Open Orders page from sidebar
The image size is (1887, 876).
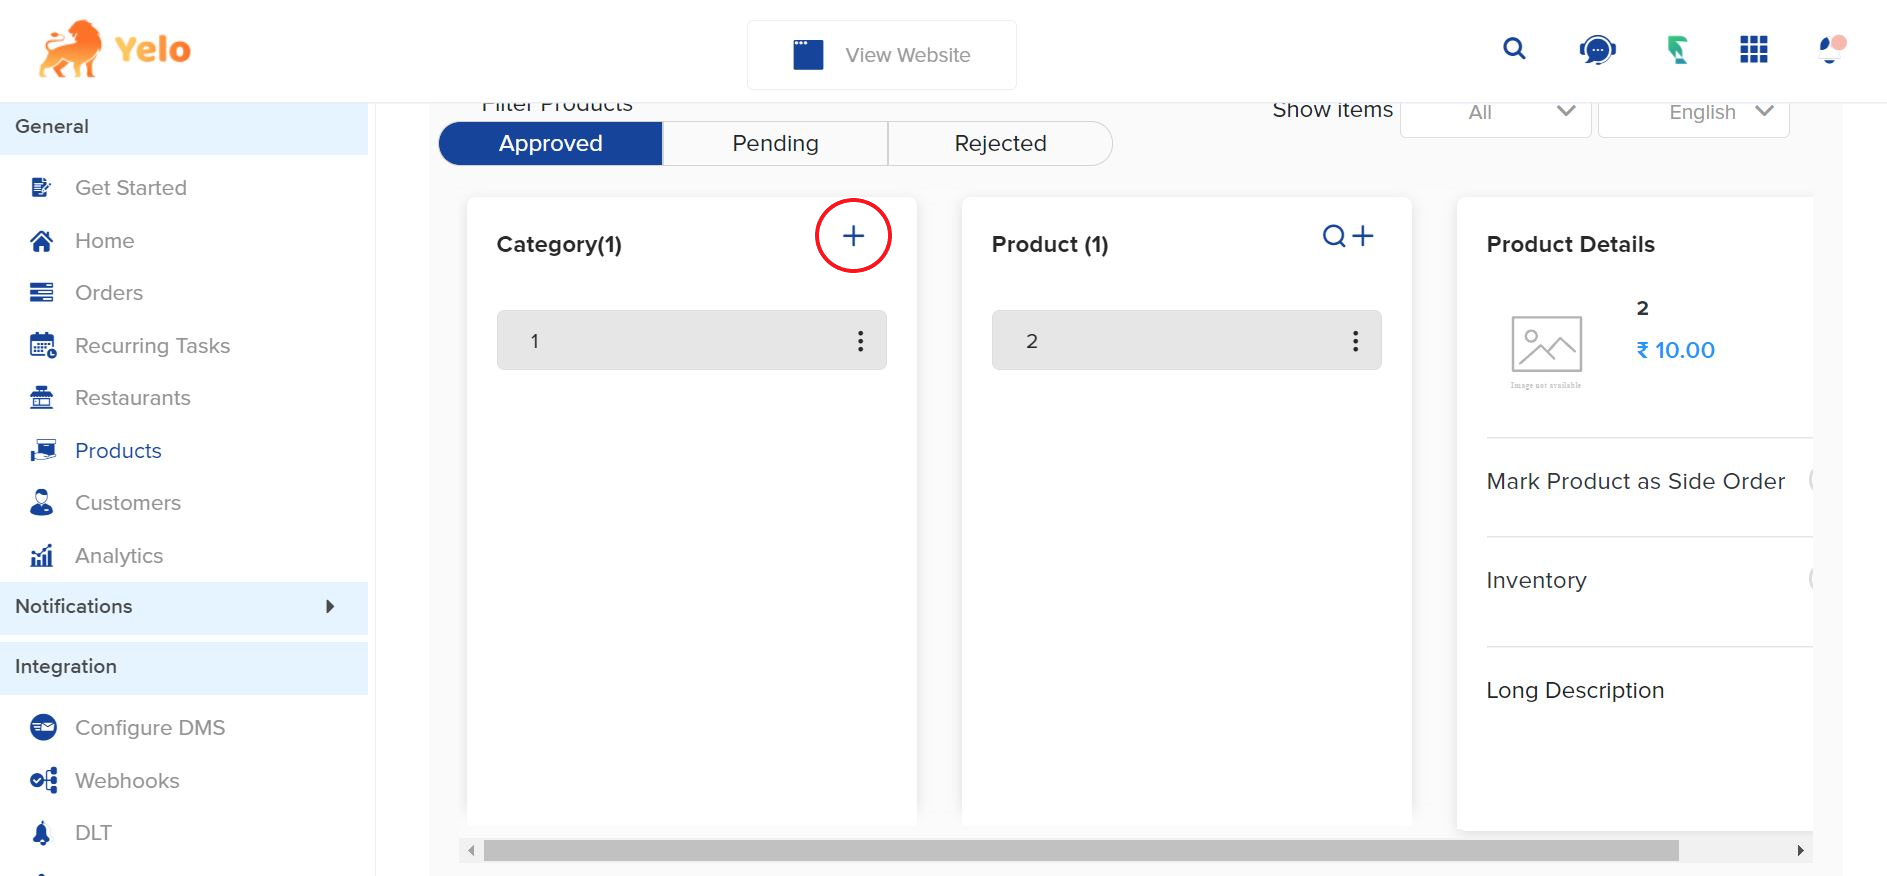(x=109, y=292)
